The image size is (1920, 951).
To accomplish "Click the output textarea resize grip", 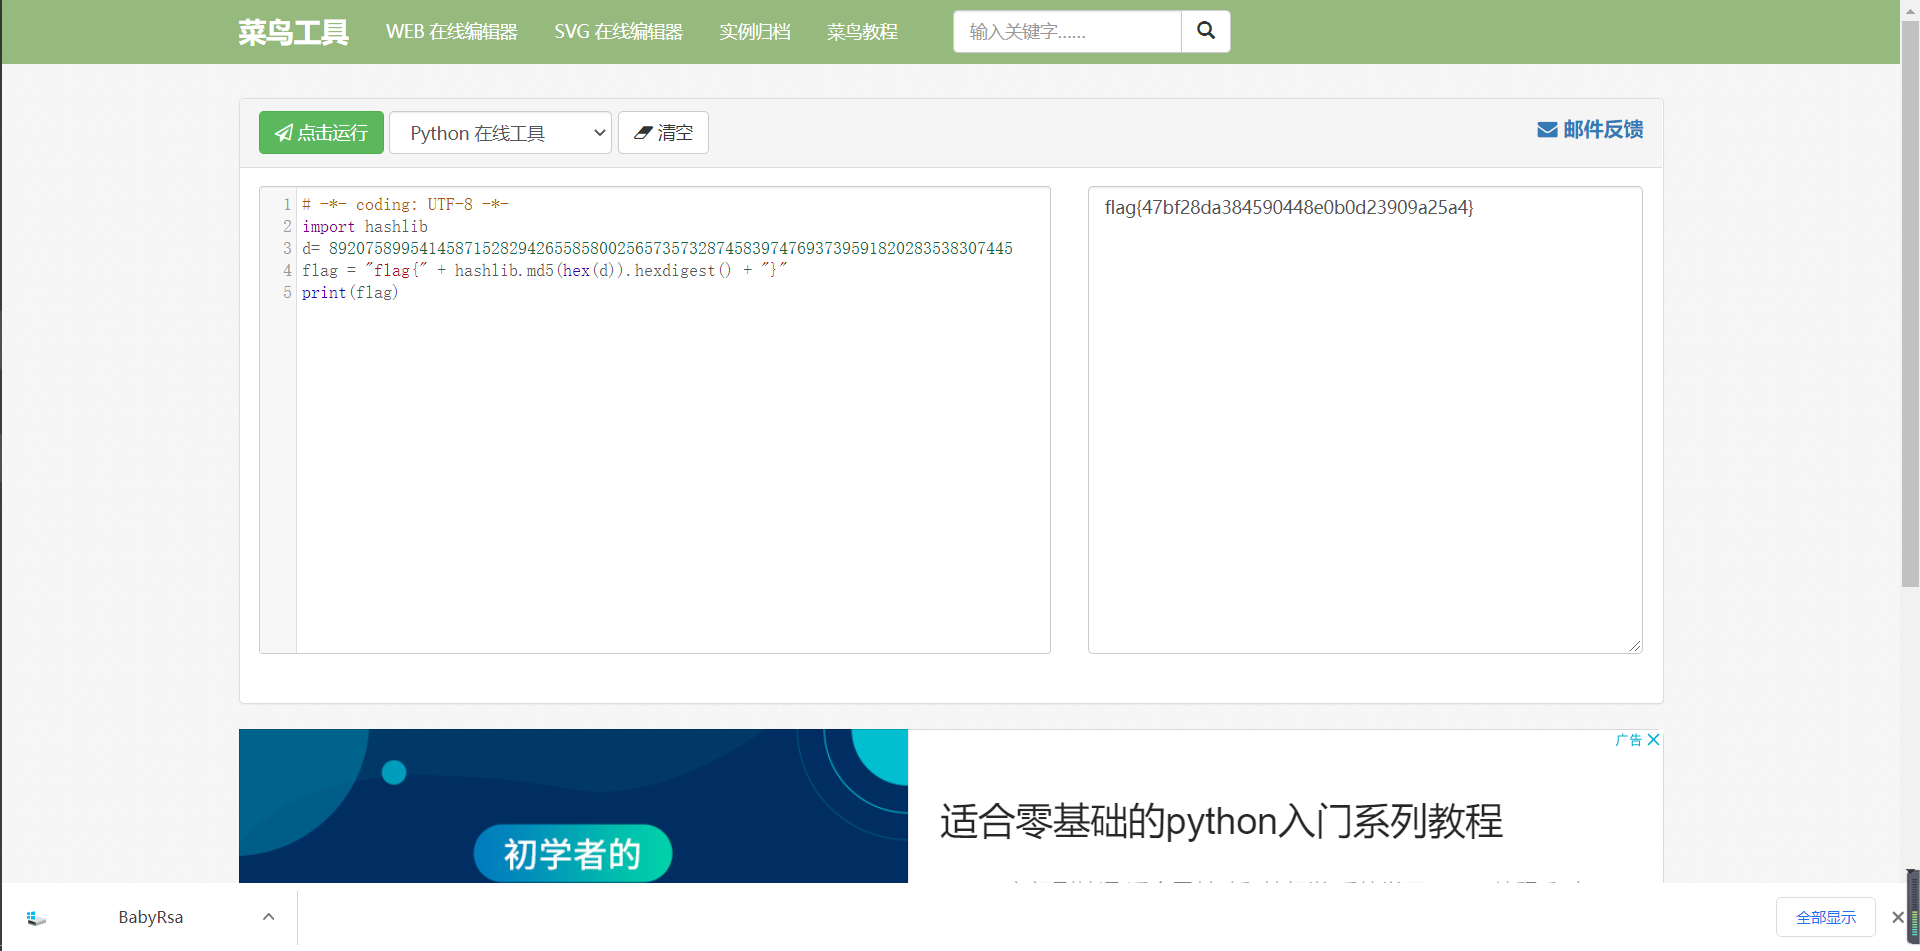I will [x=1635, y=646].
